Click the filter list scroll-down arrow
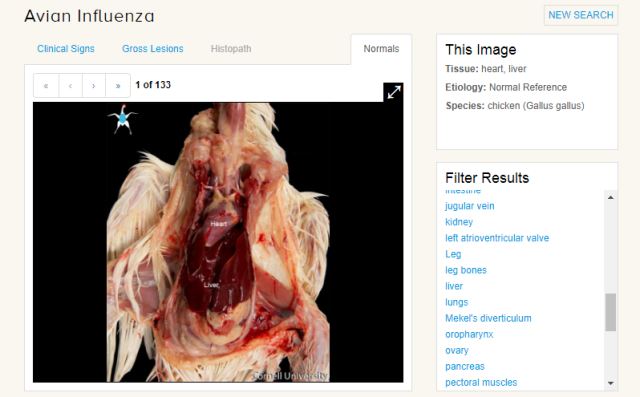The width and height of the screenshot is (640, 397). coord(611,383)
